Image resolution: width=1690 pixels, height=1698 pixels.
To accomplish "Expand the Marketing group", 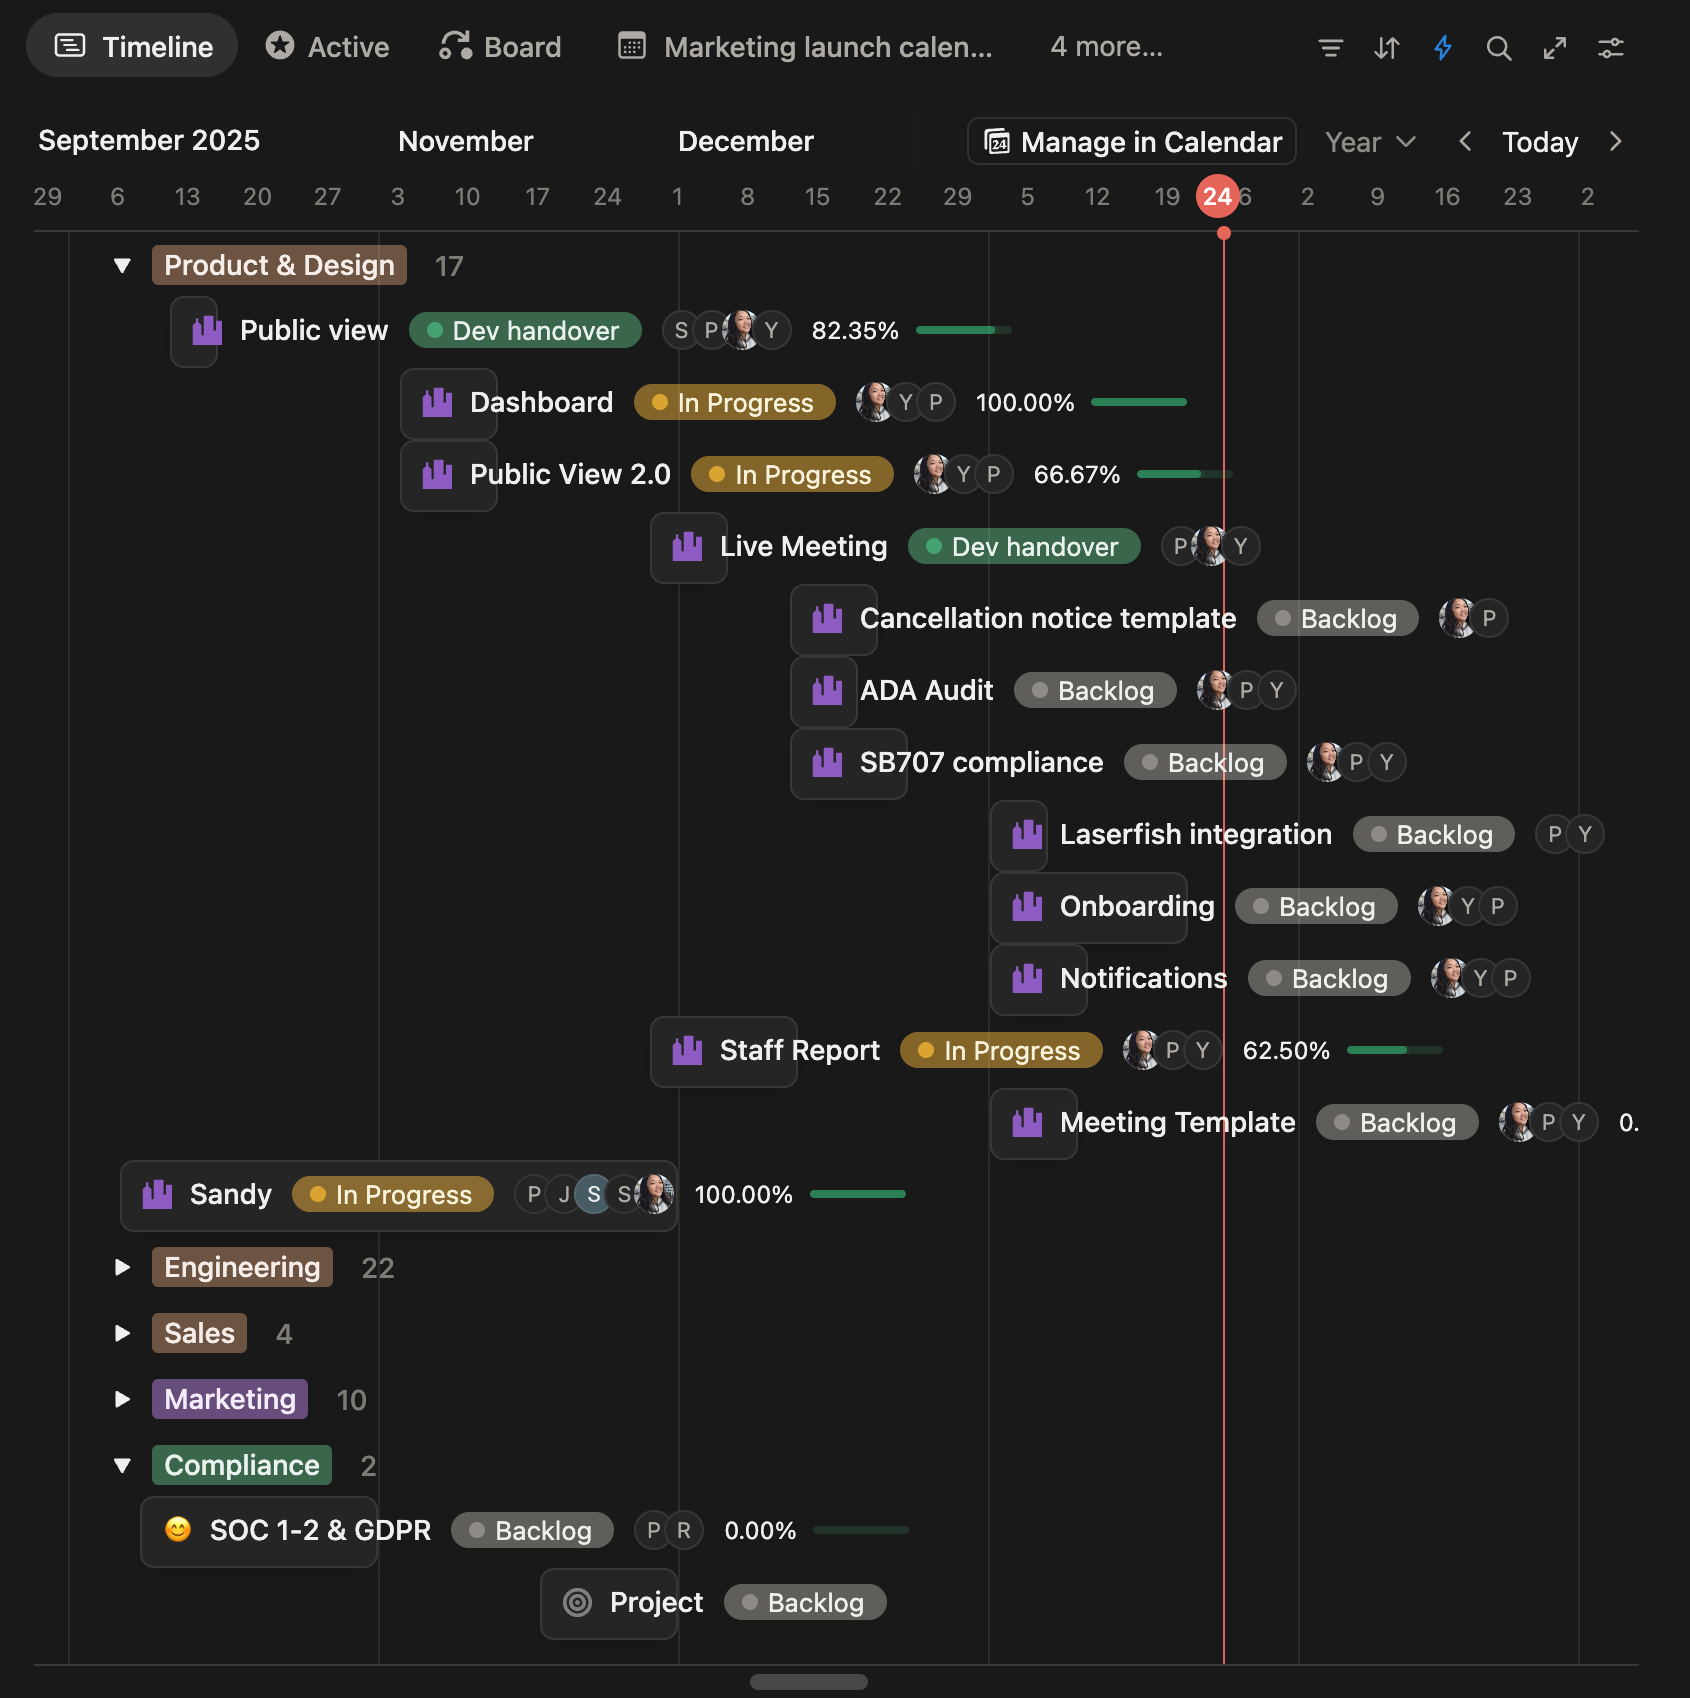I will point(122,1400).
